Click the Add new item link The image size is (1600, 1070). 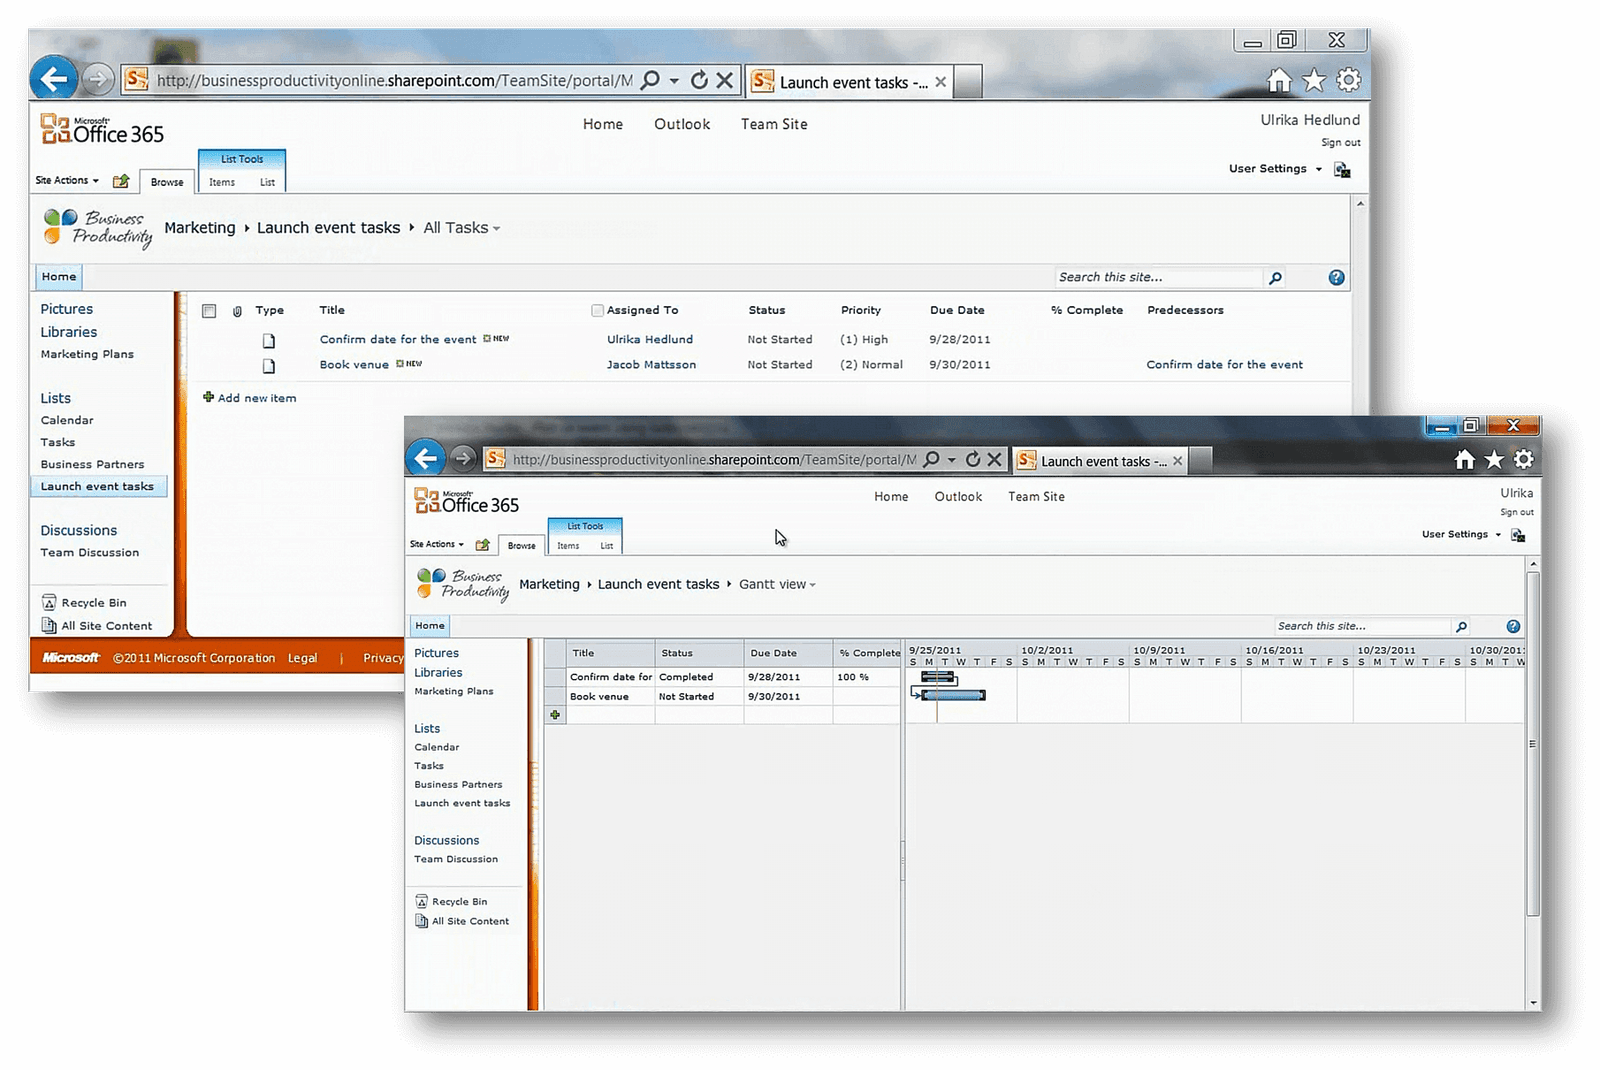click(x=256, y=398)
